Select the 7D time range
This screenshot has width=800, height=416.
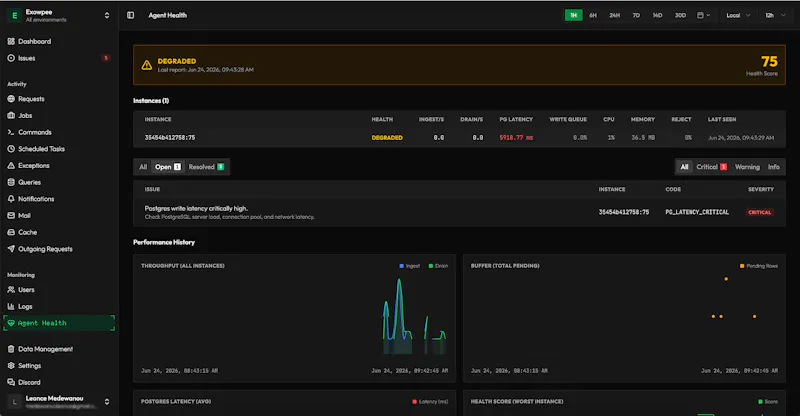click(636, 15)
